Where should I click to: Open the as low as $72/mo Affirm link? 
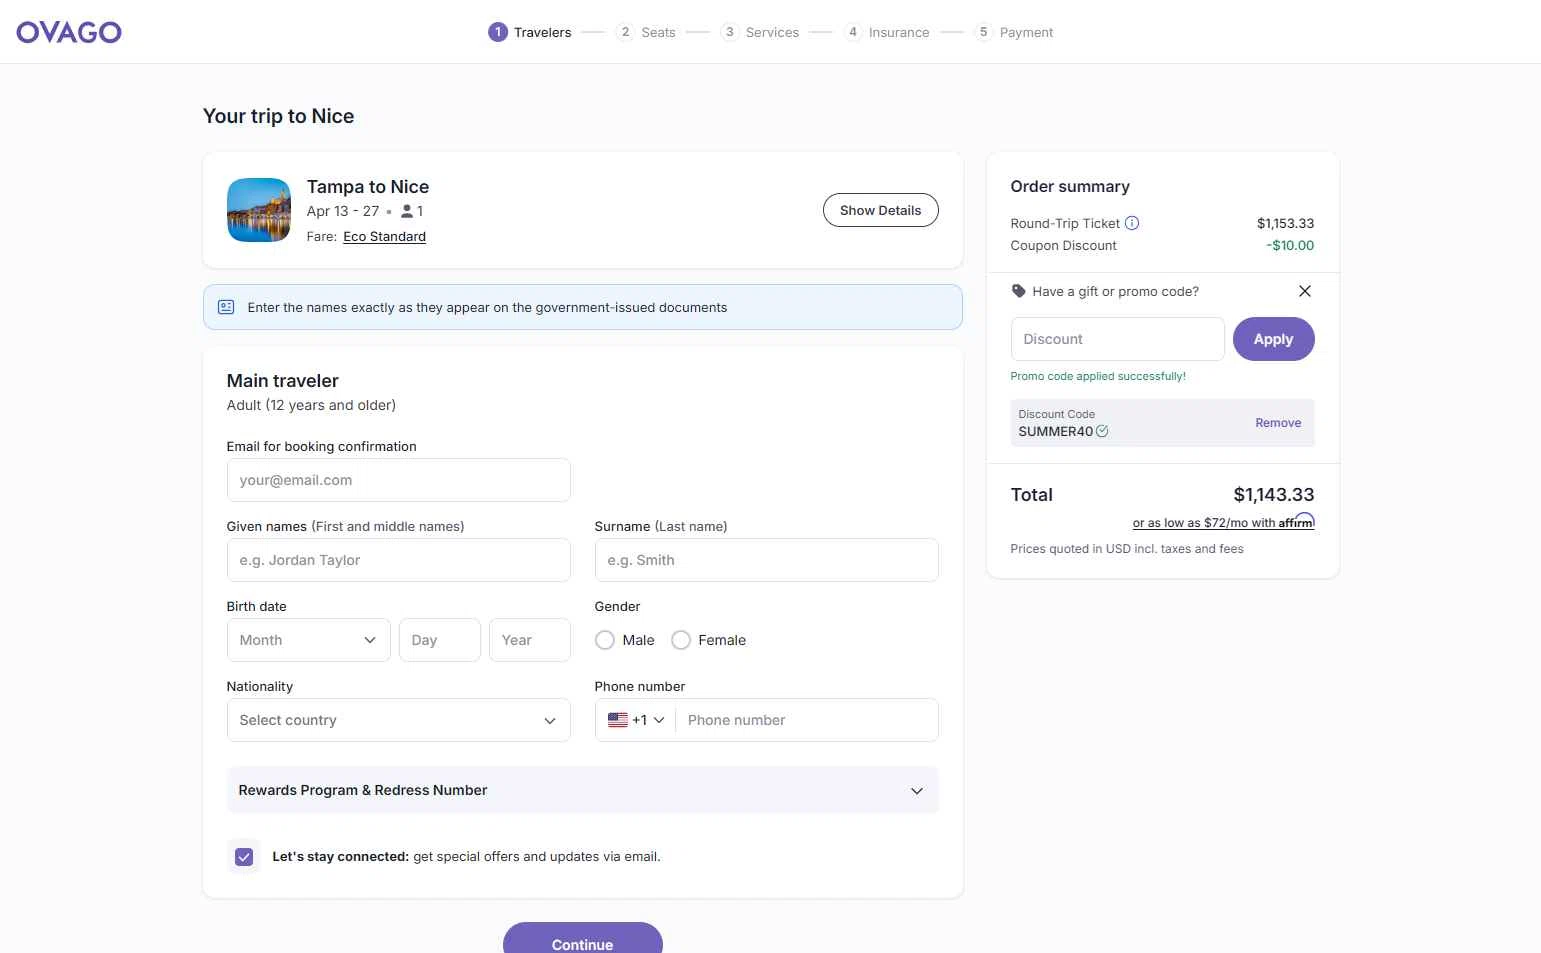pyautogui.click(x=1223, y=522)
